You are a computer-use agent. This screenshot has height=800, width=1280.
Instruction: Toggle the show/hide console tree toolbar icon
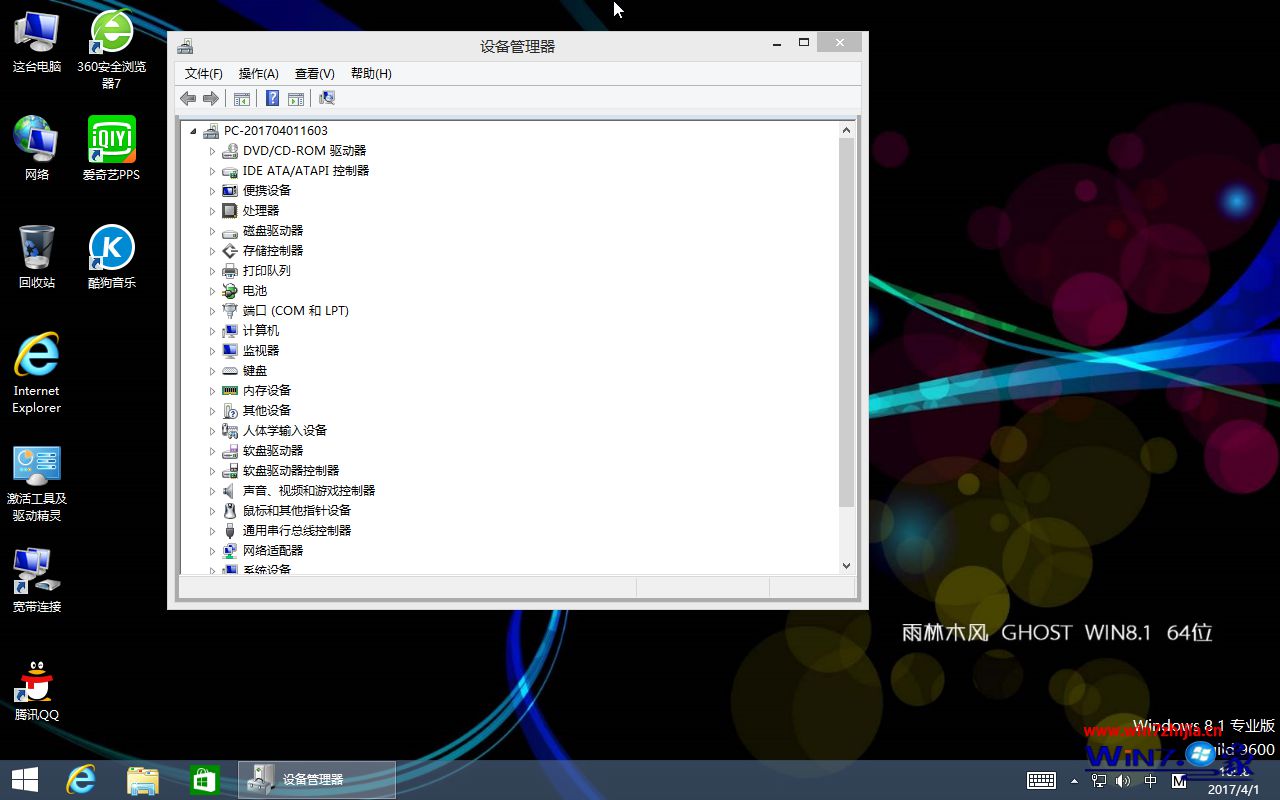pyautogui.click(x=241, y=98)
